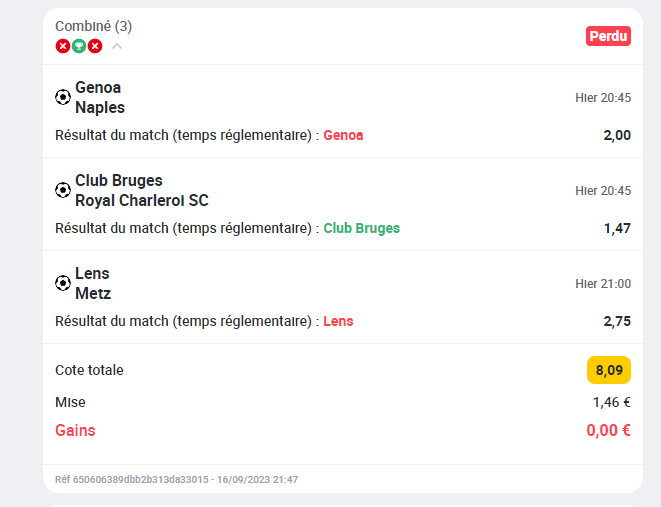The height and width of the screenshot is (507, 661).
Task: Click the soccer ball icon beside Lens
Action: coord(63,283)
